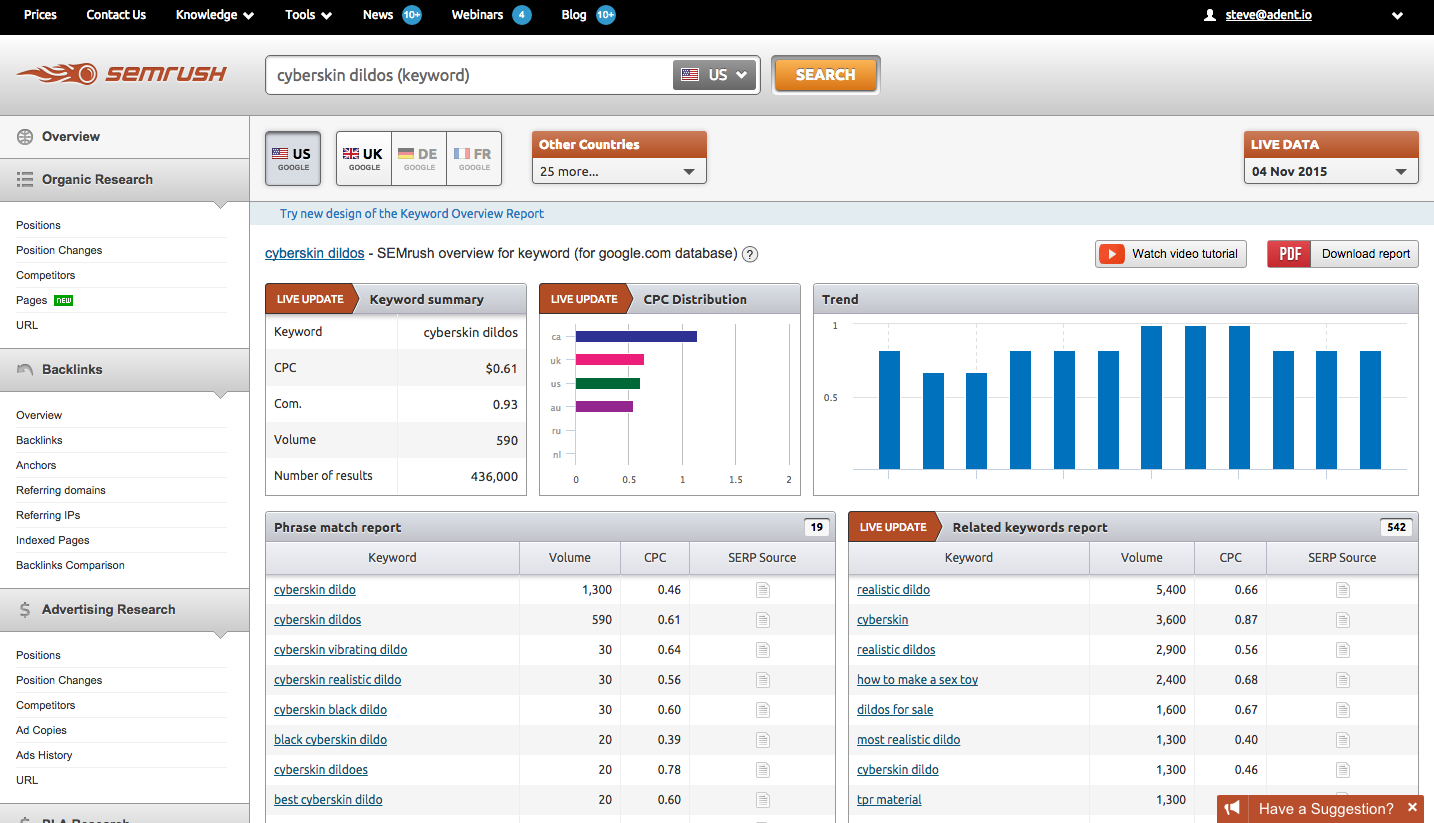
Task: Click the orange SEARCH button
Action: 825,75
